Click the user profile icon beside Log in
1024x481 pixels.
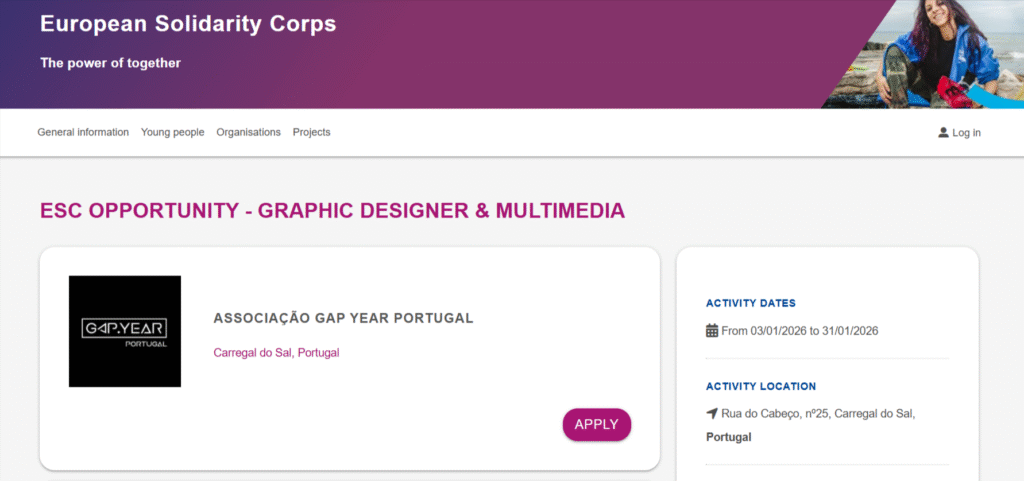point(943,132)
